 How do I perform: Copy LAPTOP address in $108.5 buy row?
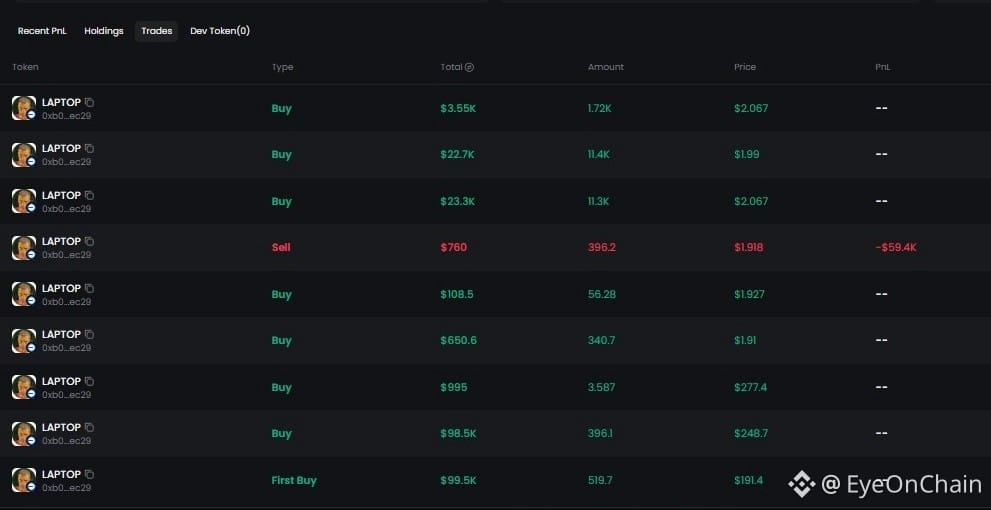pyautogui.click(x=90, y=288)
